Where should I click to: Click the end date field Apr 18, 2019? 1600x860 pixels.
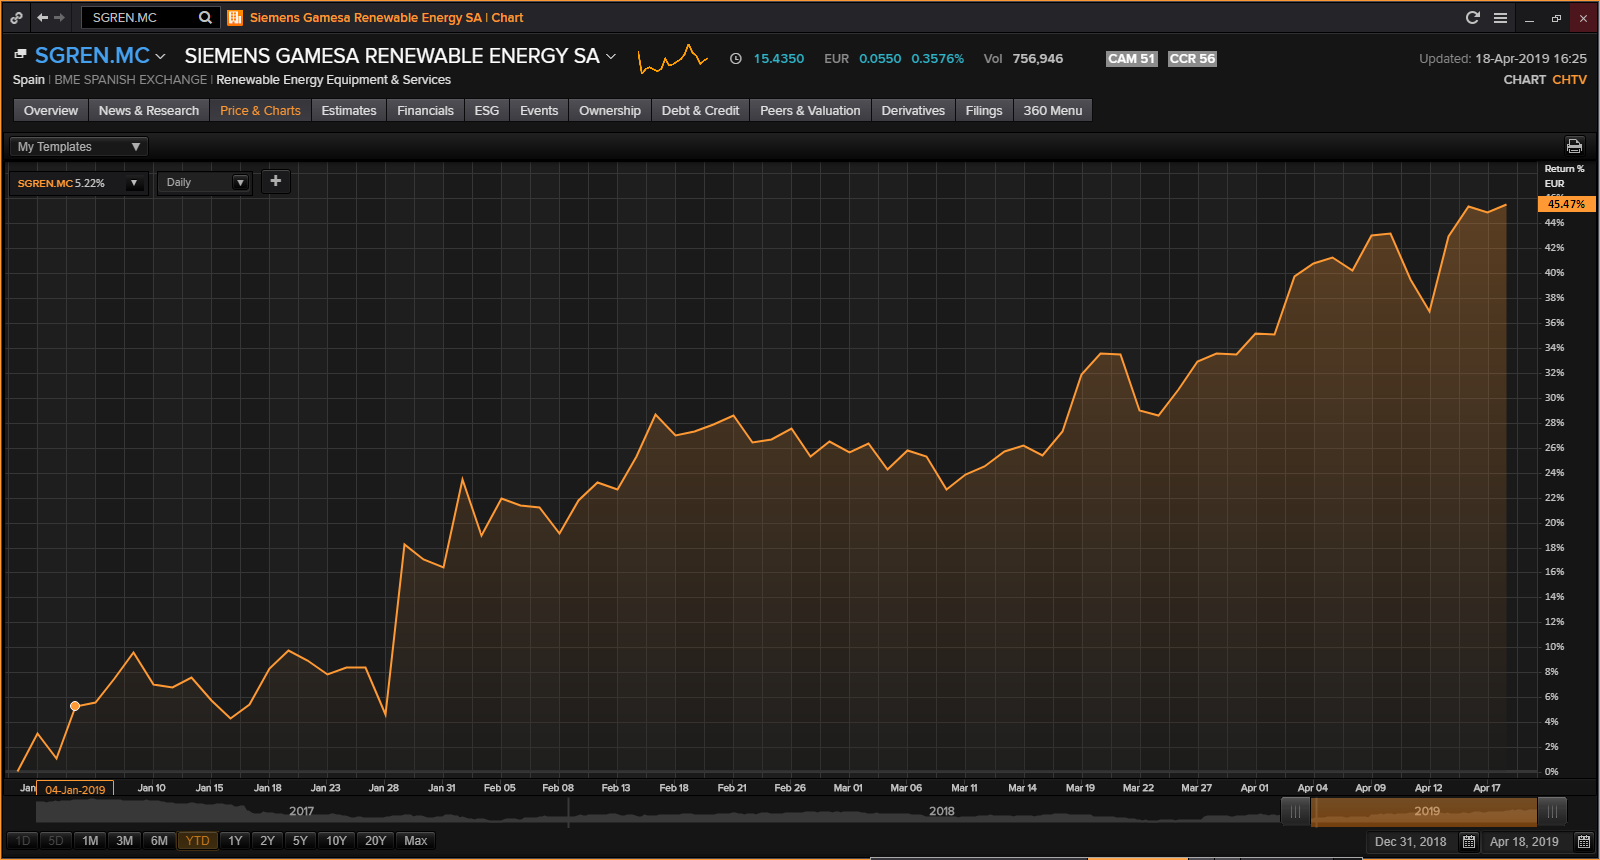(x=1524, y=842)
